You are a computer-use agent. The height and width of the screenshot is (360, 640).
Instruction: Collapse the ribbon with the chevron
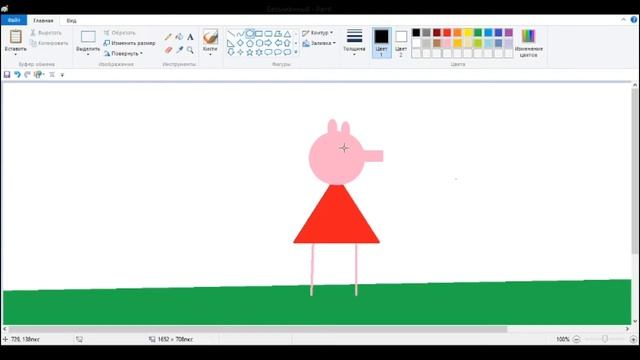[x=623, y=20]
